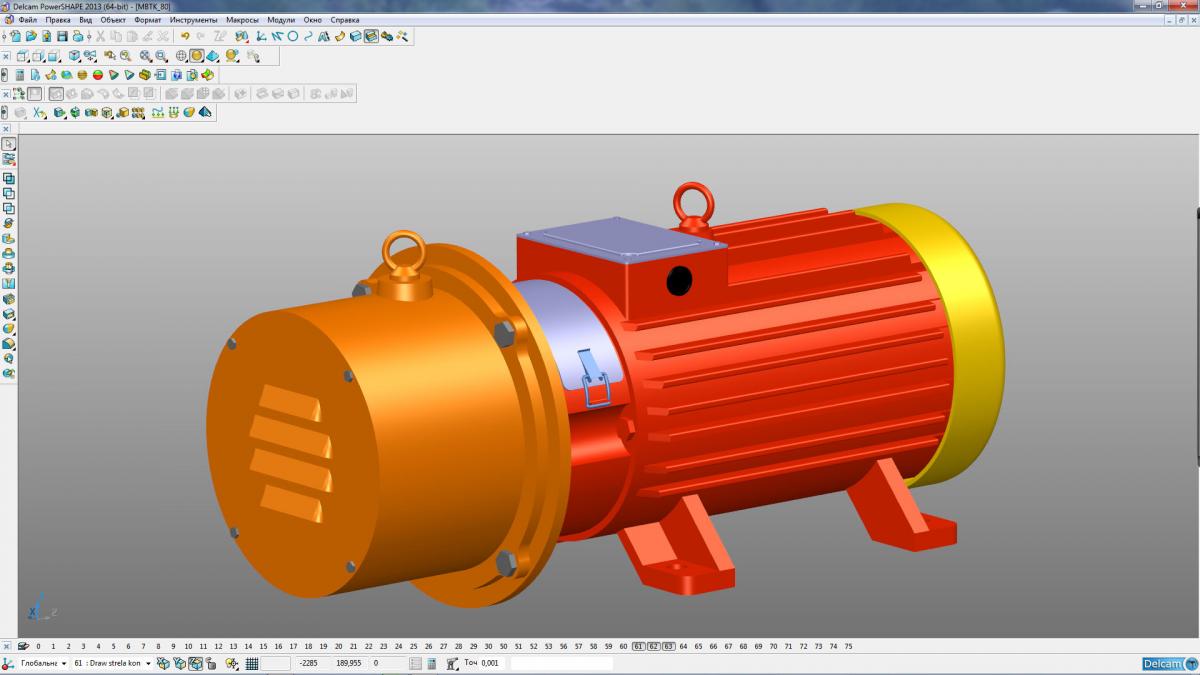Switch to wireframe cube view
The height and width of the screenshot is (675, 1200).
click(22, 55)
